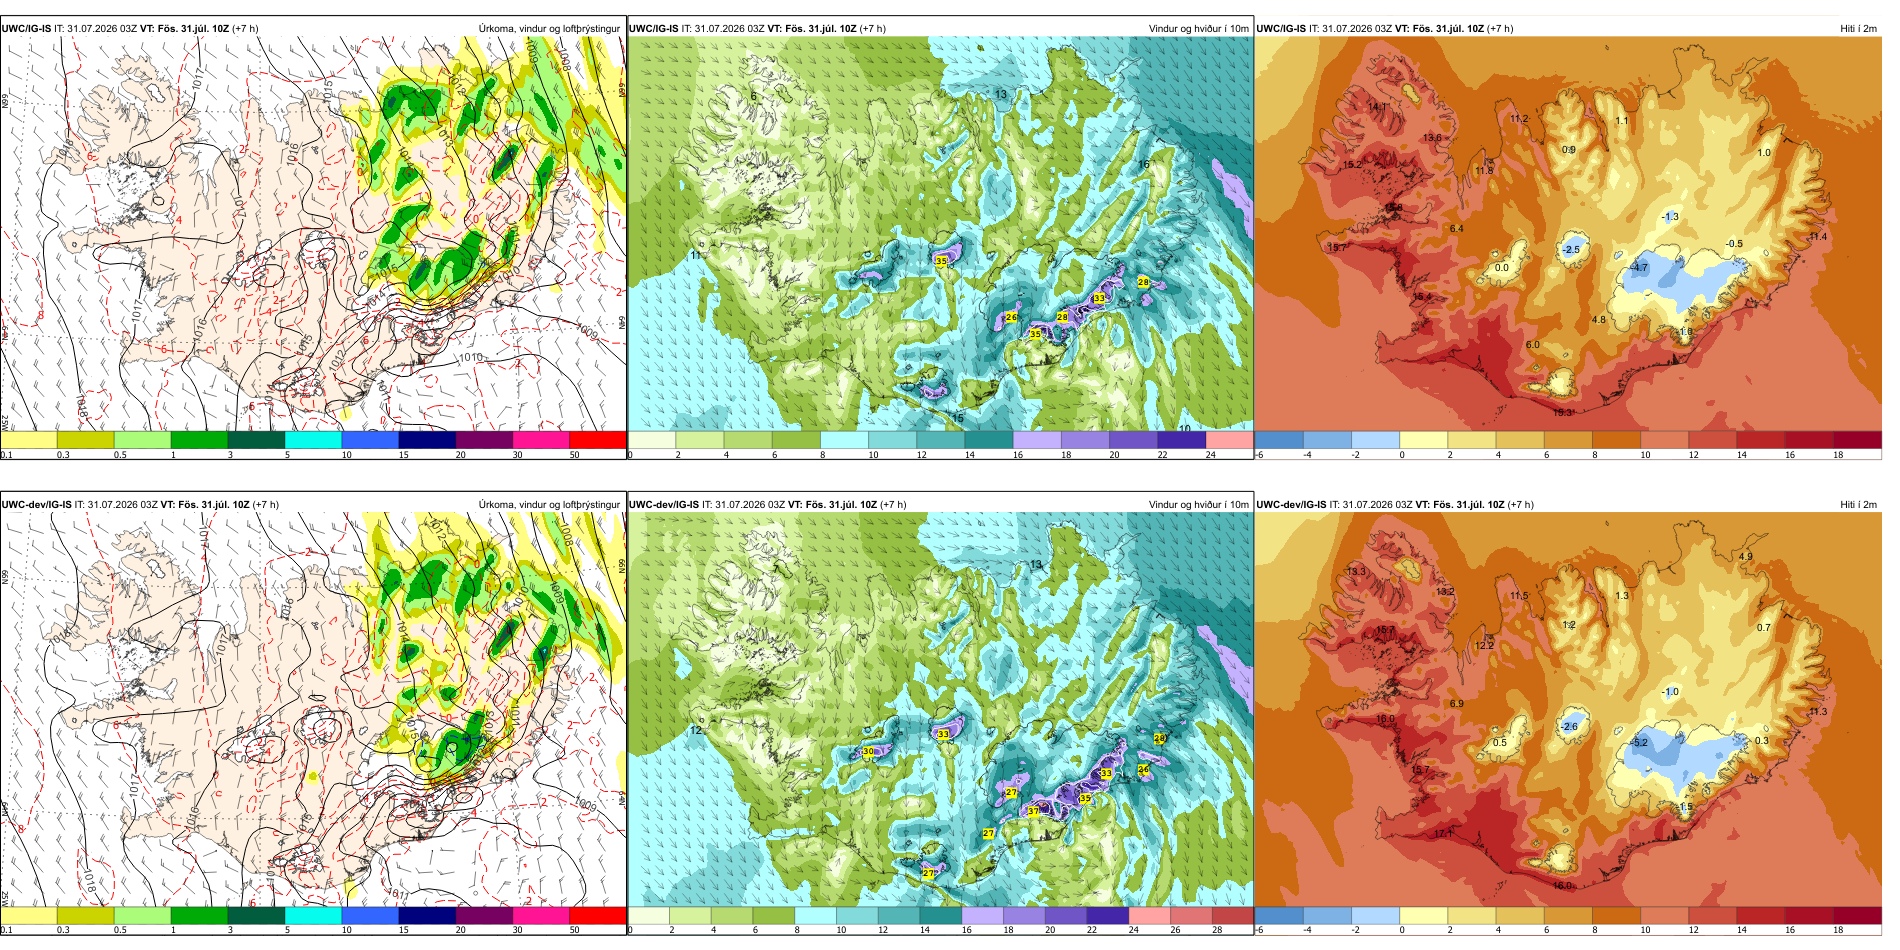The width and height of the screenshot is (1900, 950).
Task: Click the yellow 37 gust marker on UWC-dev wind map
Action: (x=1033, y=812)
